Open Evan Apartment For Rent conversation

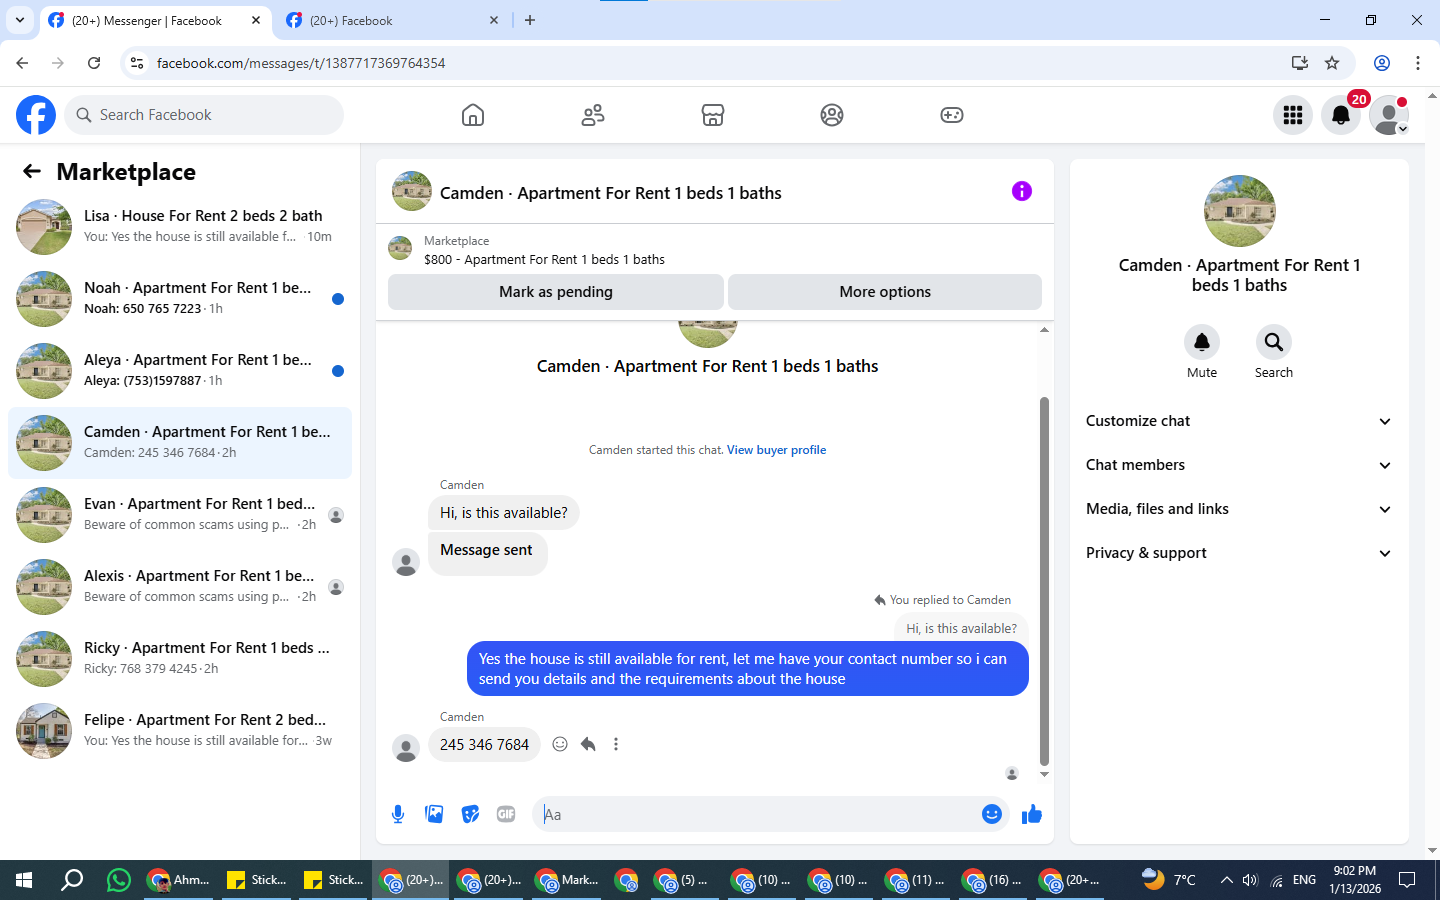pos(180,515)
